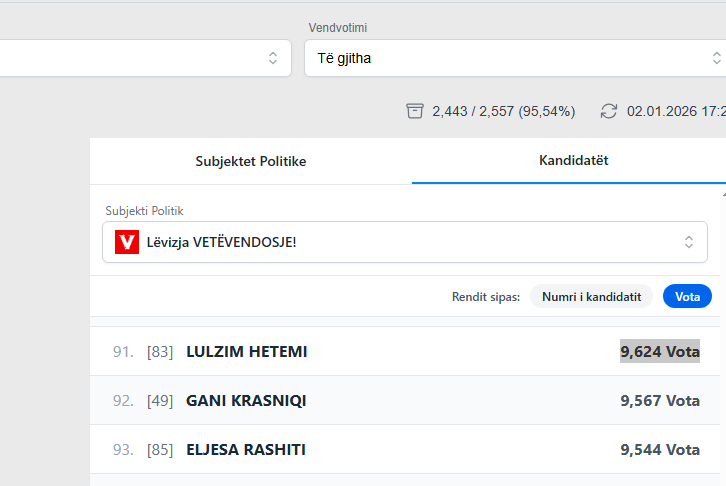
Task: Sort candidates by Vota
Action: click(687, 296)
